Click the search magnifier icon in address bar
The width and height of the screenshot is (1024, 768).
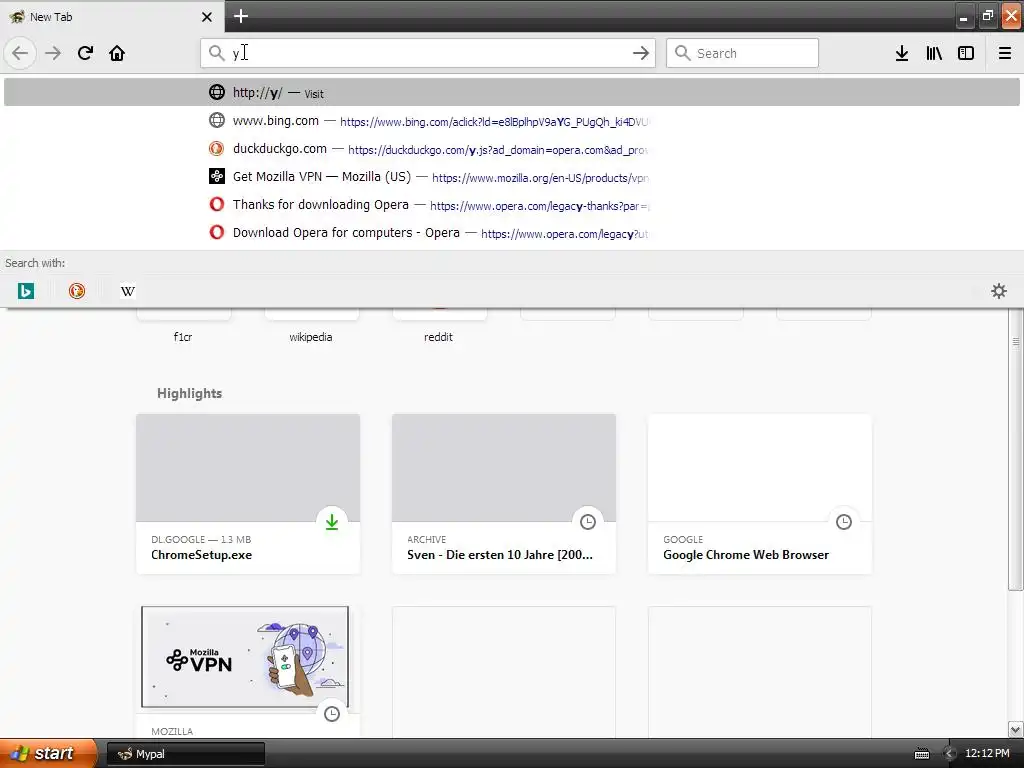pos(216,53)
